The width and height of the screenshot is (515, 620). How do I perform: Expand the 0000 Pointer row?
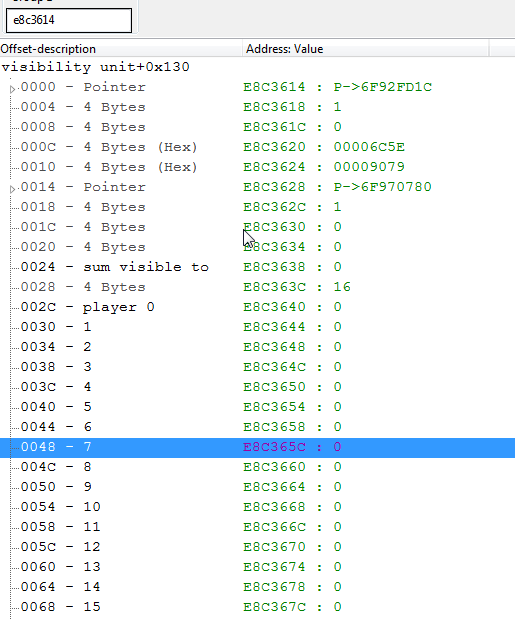click(x=12, y=89)
